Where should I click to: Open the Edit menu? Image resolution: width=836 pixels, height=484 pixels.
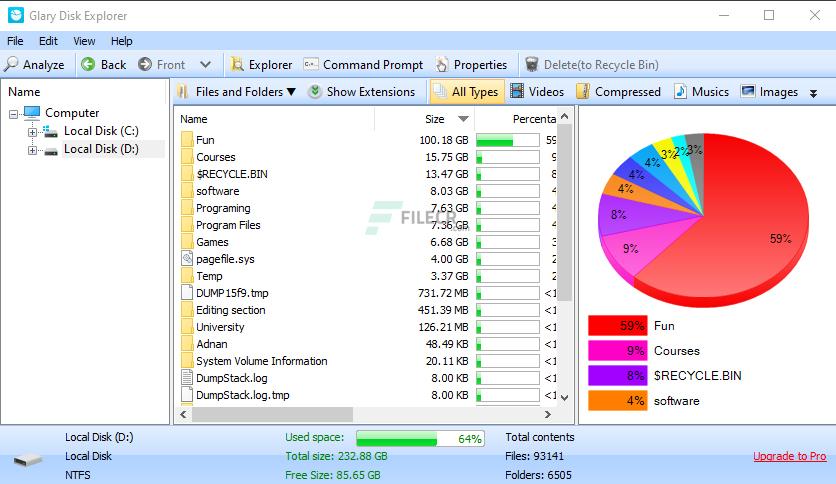(x=48, y=41)
